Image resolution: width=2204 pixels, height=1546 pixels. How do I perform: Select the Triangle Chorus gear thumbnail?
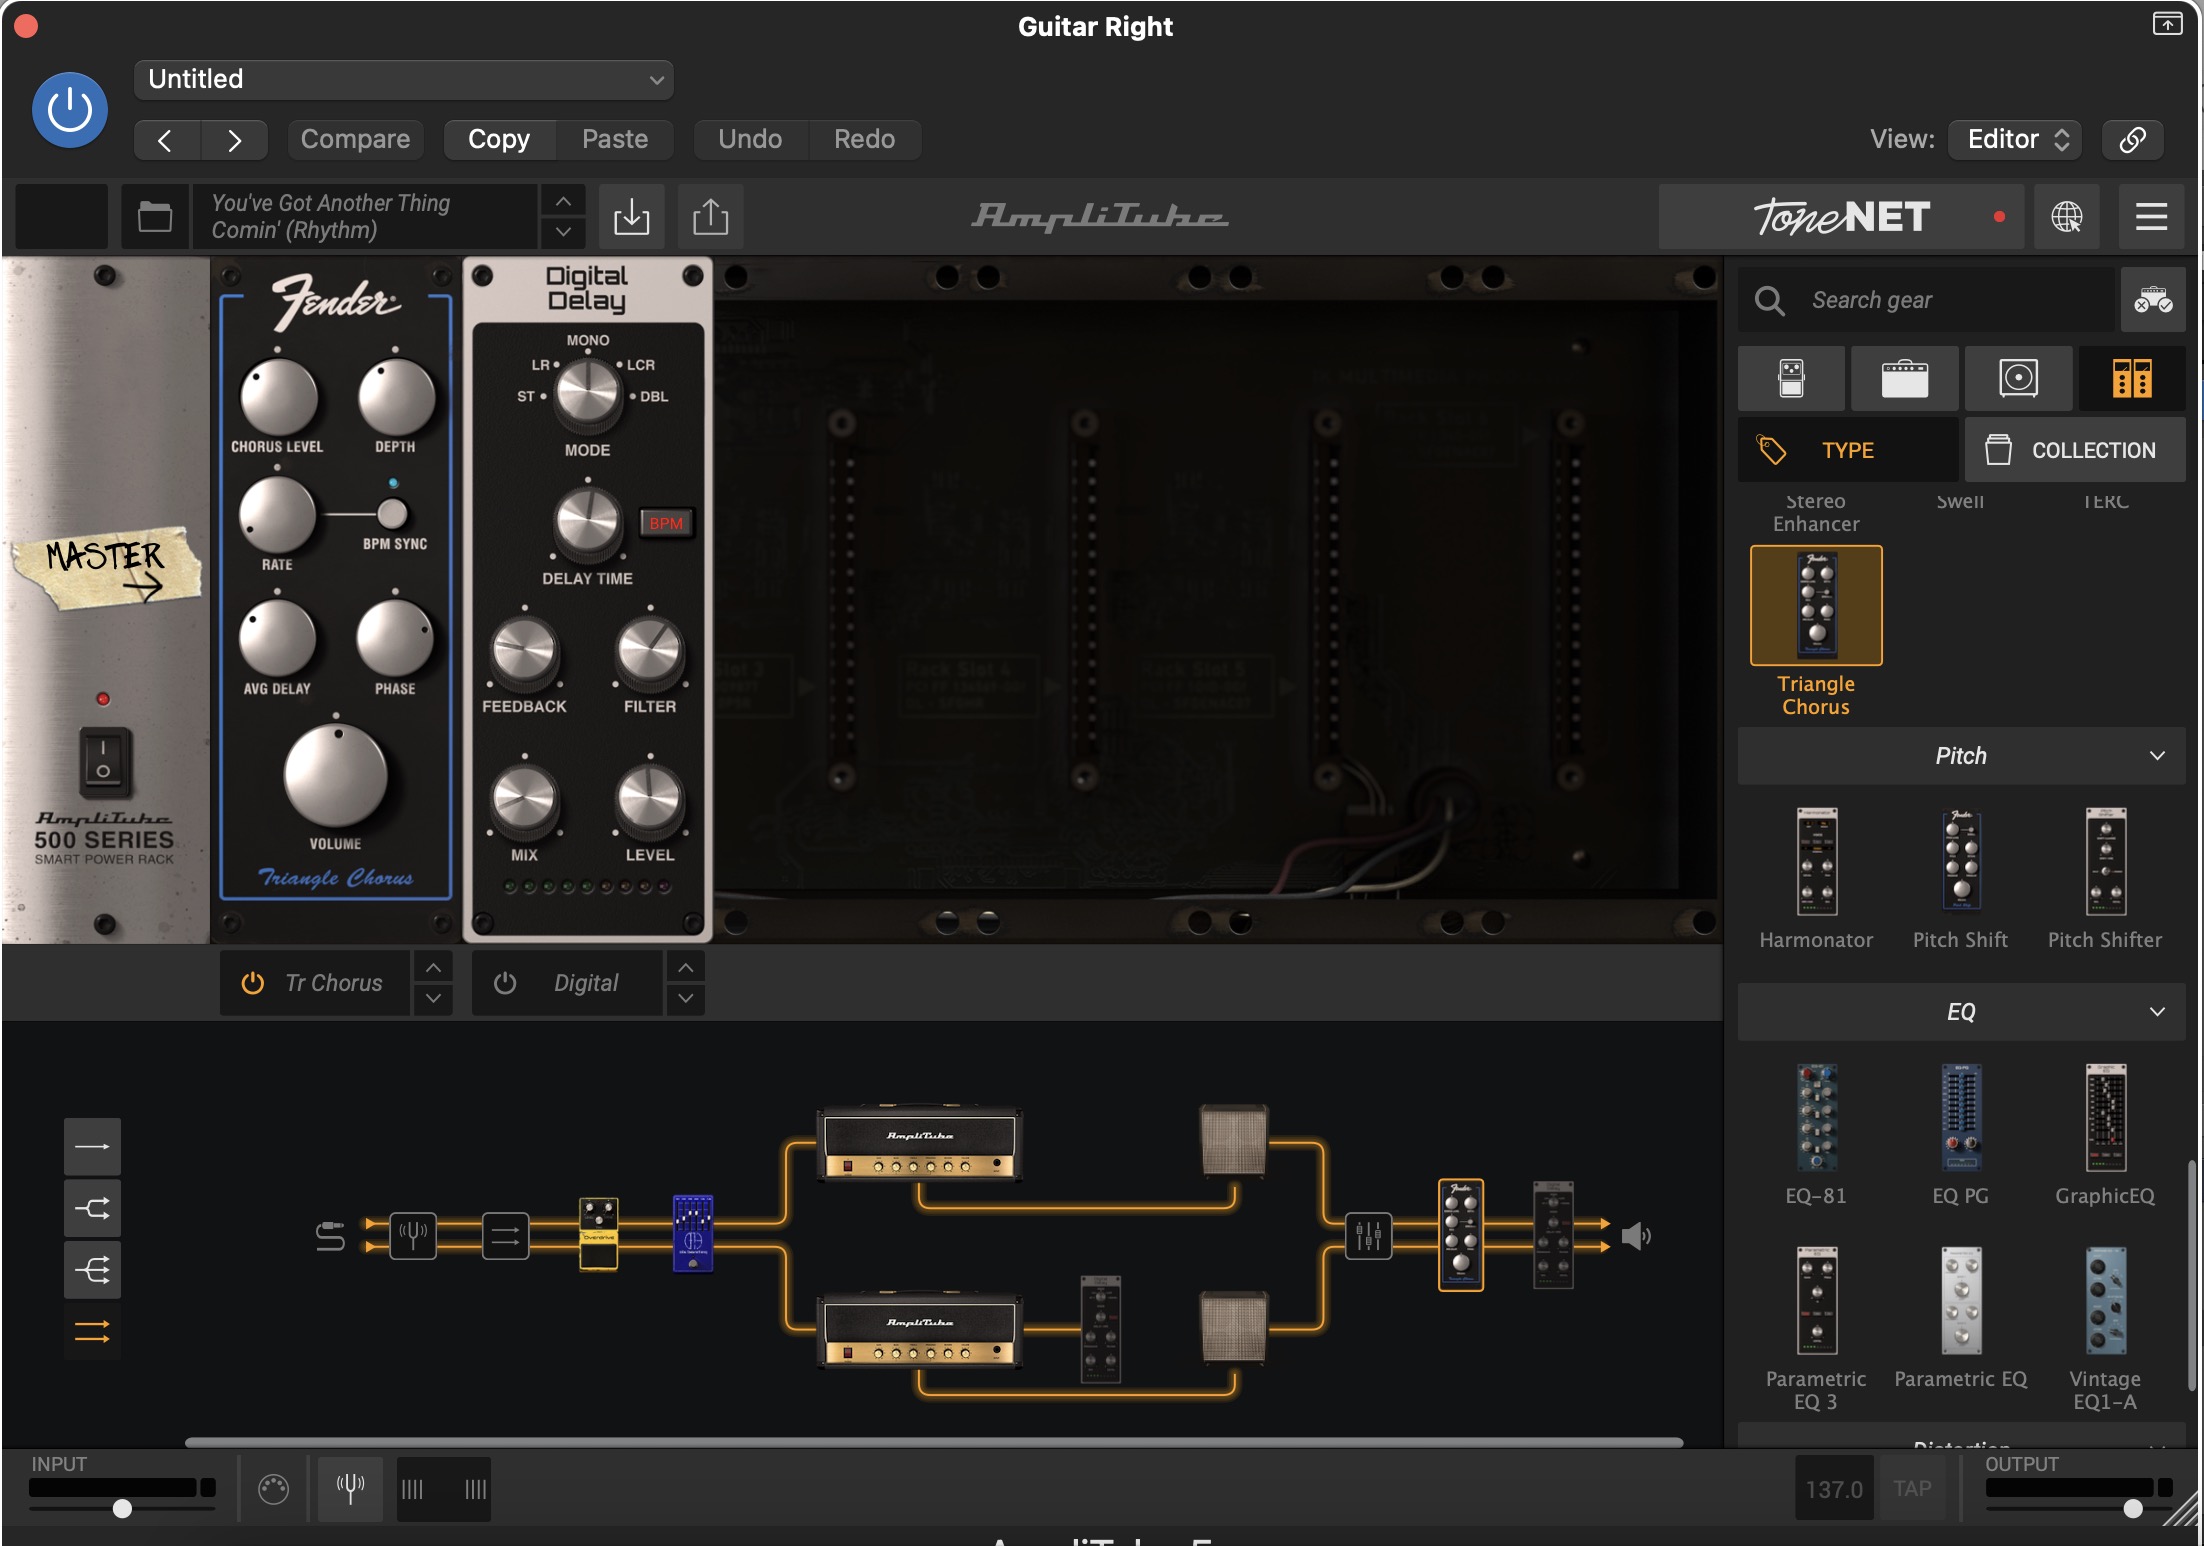pyautogui.click(x=1816, y=606)
